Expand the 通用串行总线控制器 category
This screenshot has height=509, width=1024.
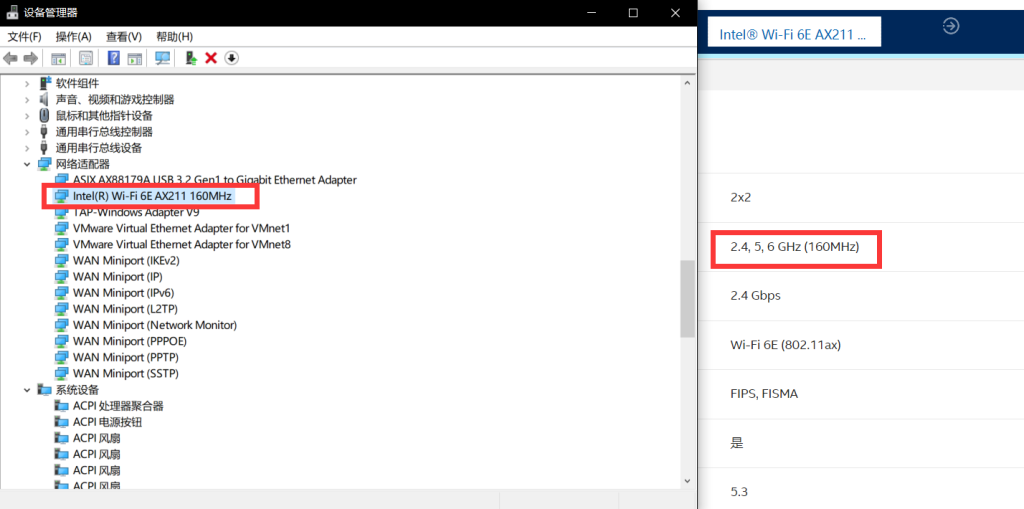pos(28,132)
